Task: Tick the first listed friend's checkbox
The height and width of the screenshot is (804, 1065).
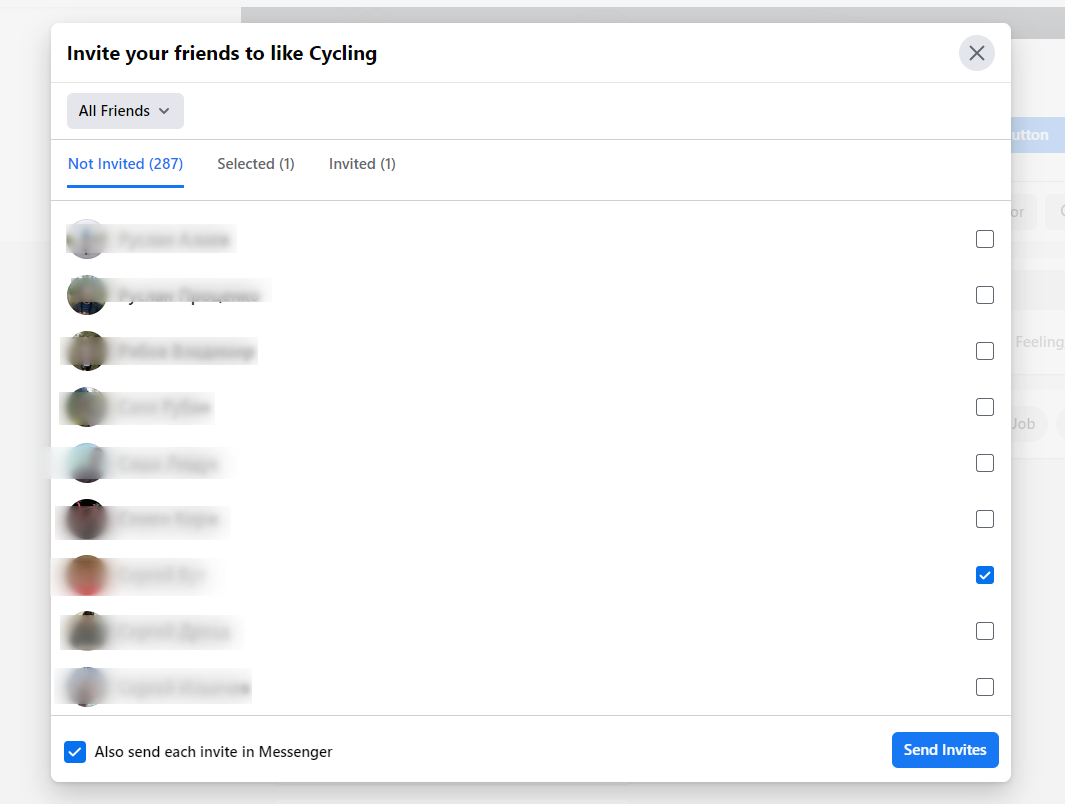Action: pos(985,239)
